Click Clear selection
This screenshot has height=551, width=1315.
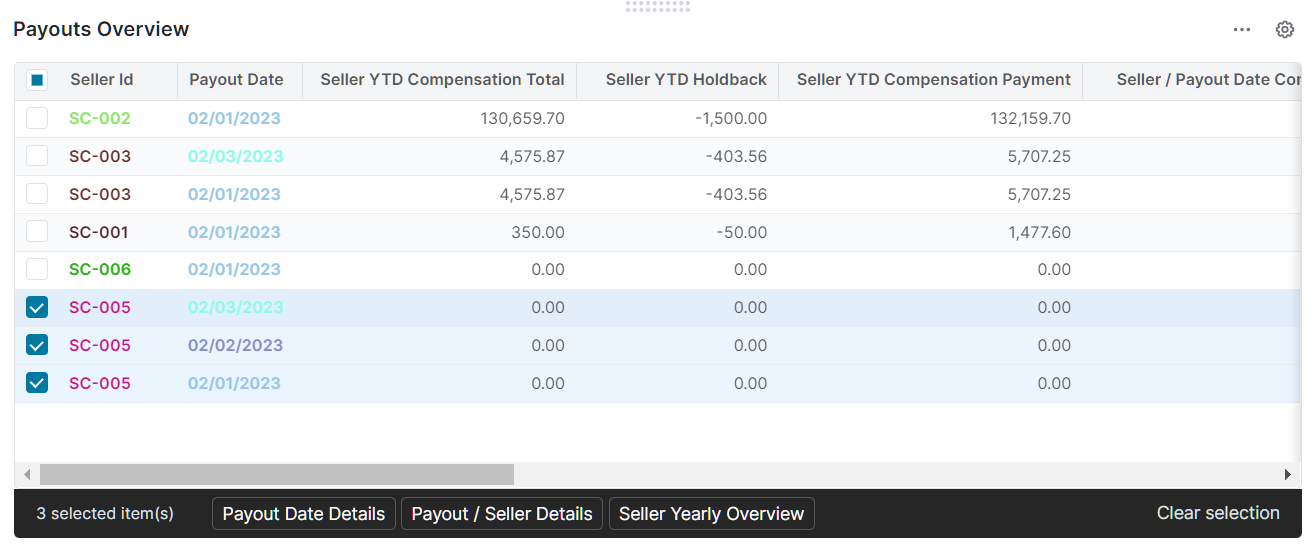(1218, 513)
